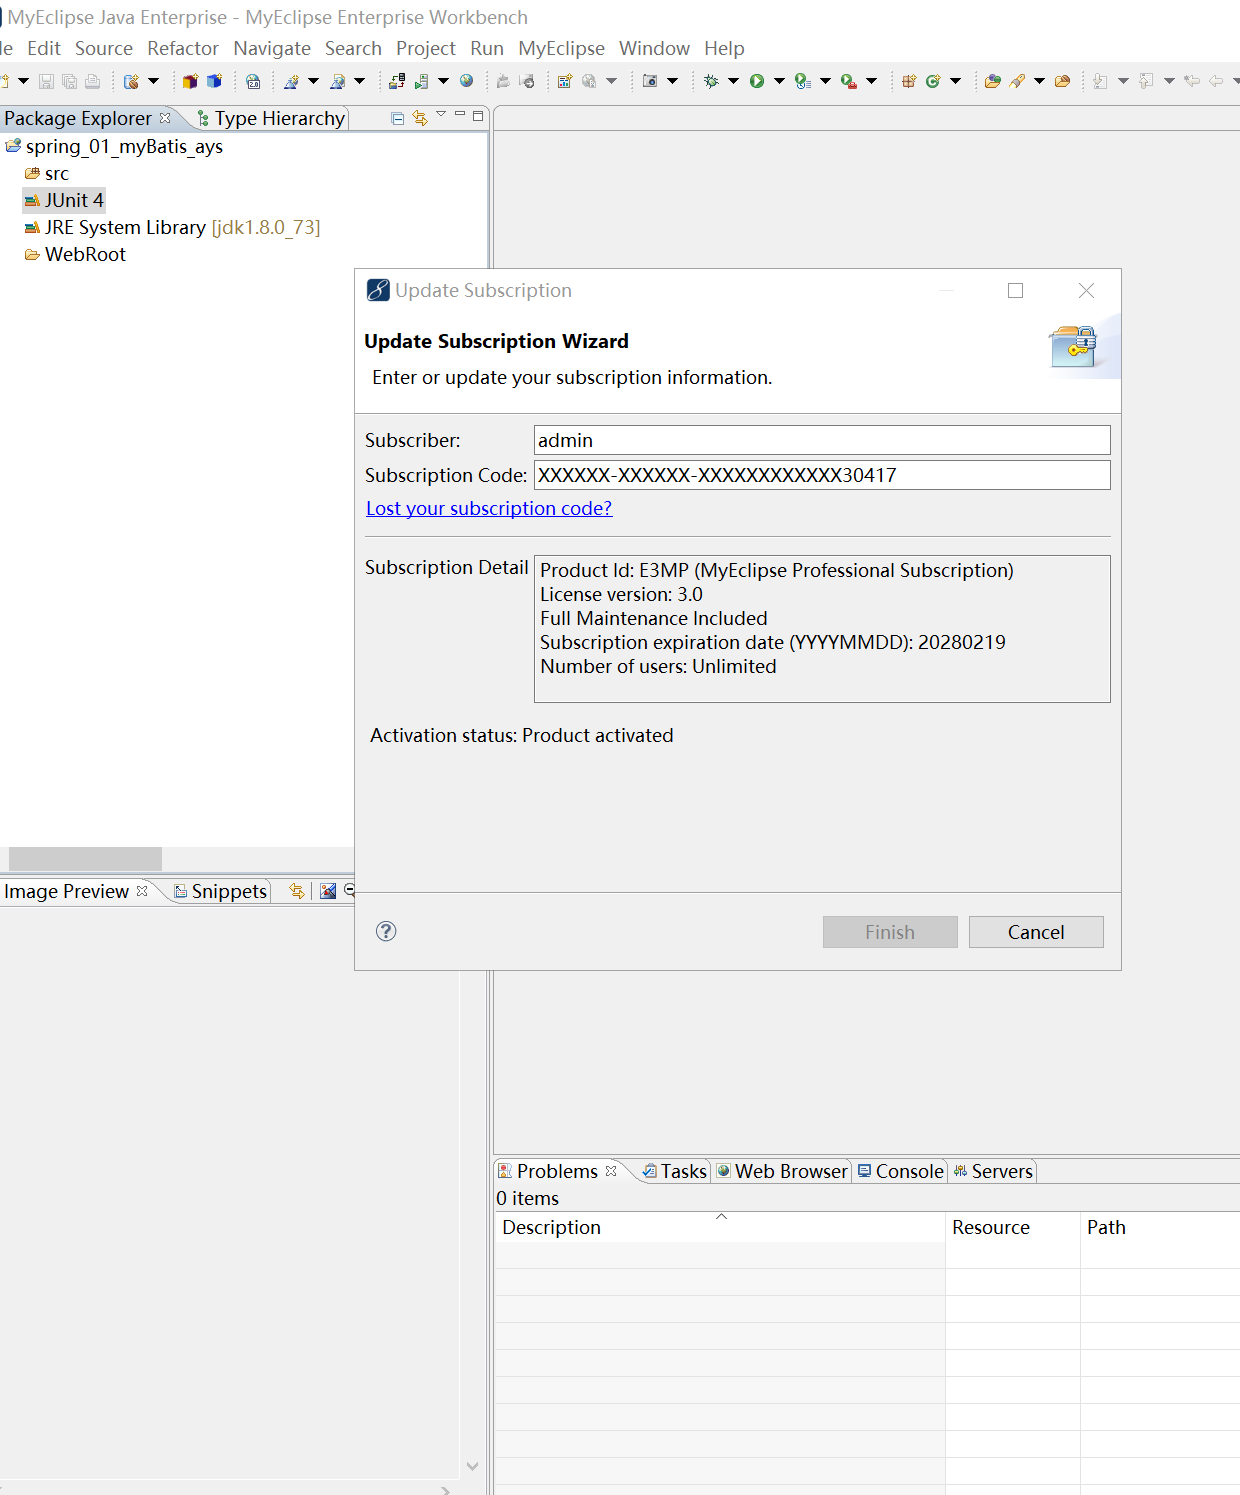Click Collapse All in Package Explorer
Viewport: 1240px width, 1495px height.
pyautogui.click(x=398, y=118)
